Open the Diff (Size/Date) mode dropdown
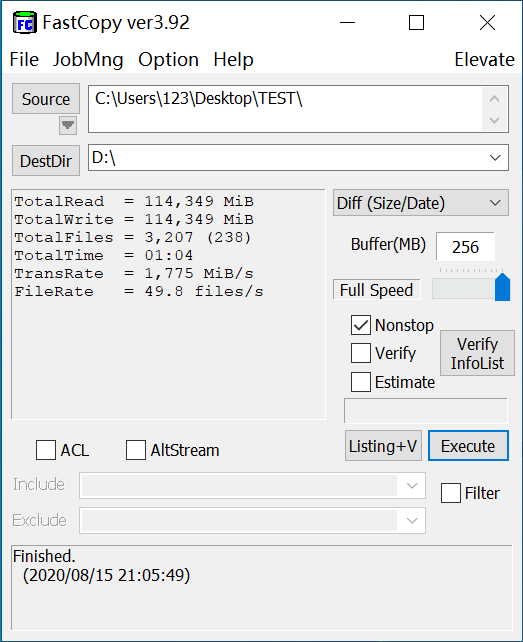The width and height of the screenshot is (523, 642). click(x=495, y=203)
